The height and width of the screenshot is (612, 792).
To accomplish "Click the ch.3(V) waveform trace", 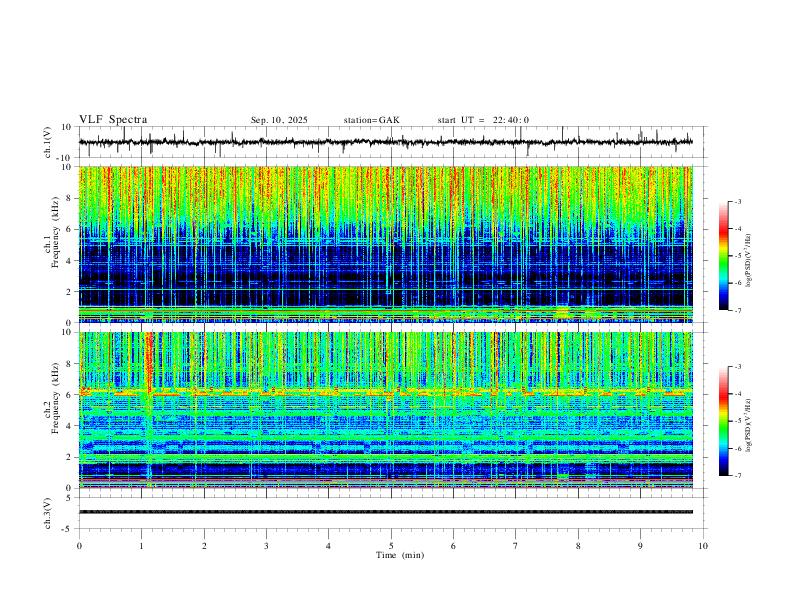I will tap(386, 512).
